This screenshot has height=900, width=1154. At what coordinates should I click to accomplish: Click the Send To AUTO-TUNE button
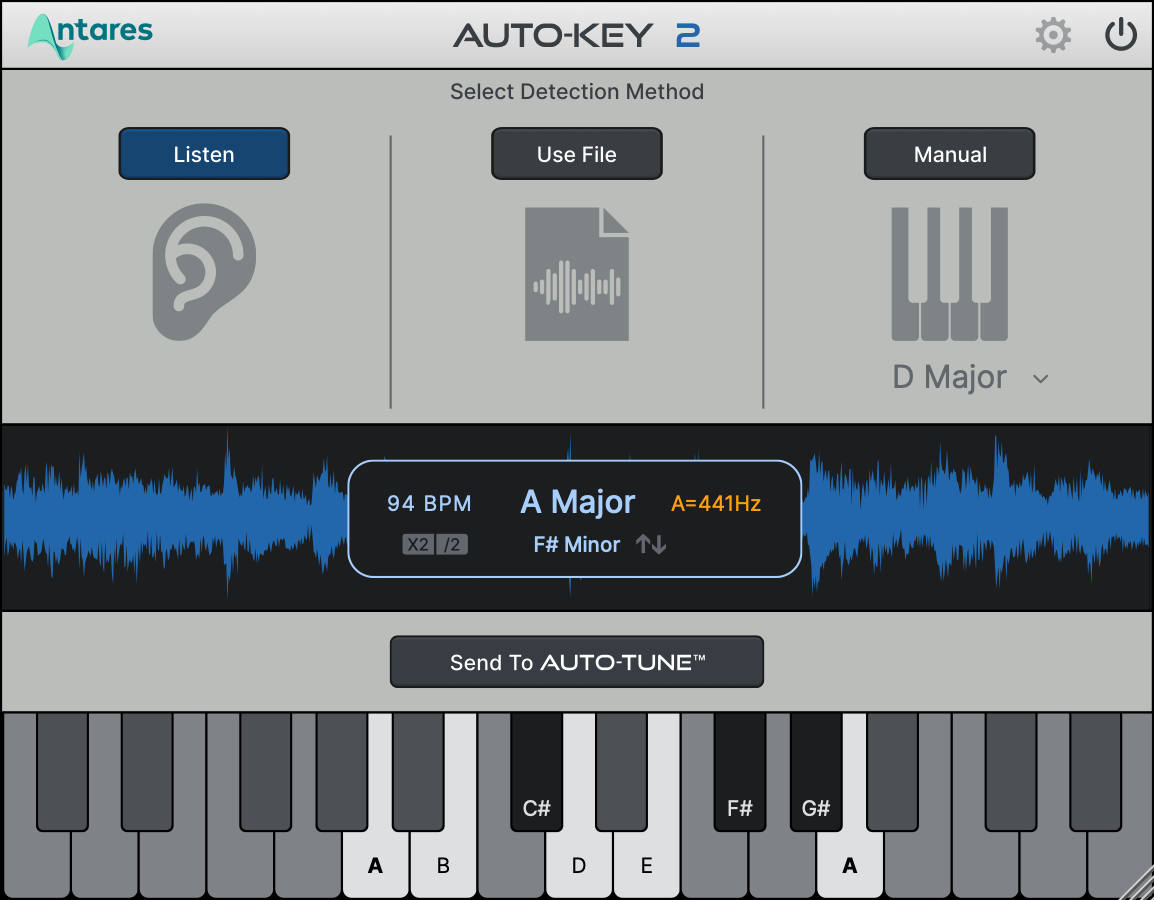click(576, 661)
